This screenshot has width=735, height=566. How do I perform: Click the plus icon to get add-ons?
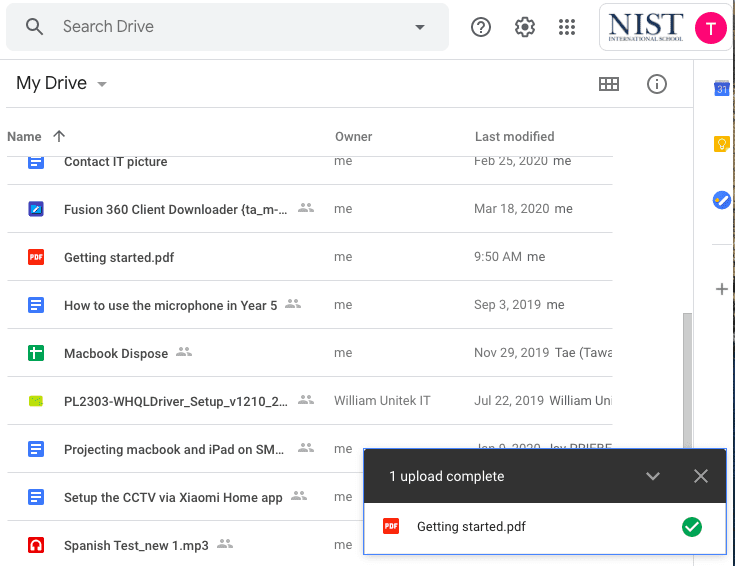pyautogui.click(x=721, y=289)
